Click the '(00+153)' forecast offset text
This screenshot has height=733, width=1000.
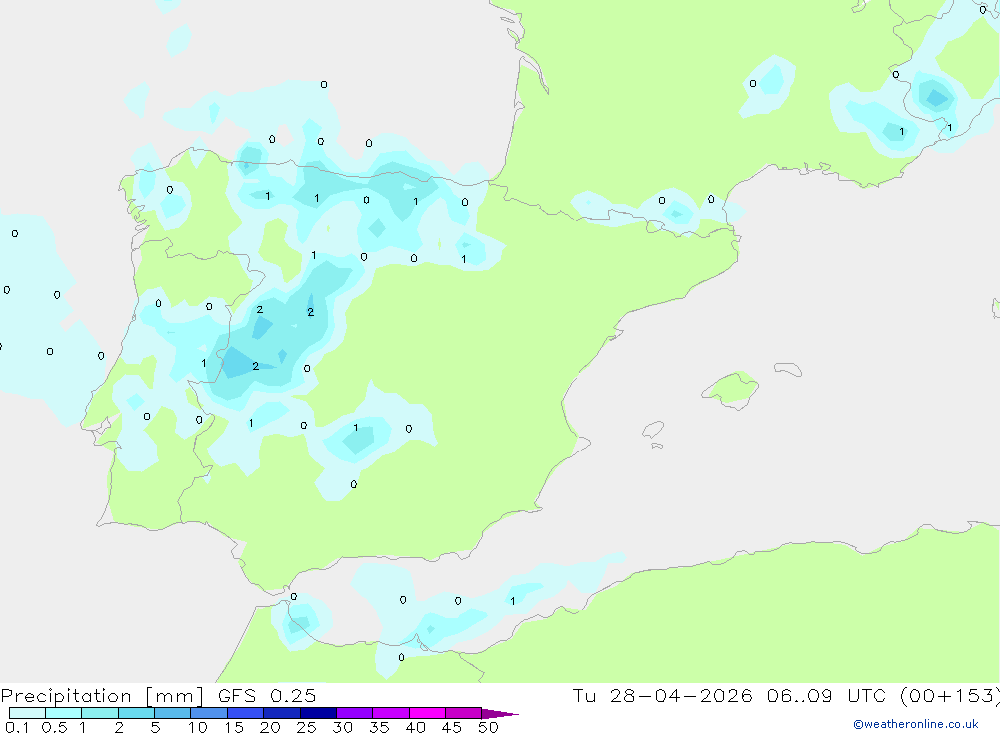tap(950, 696)
